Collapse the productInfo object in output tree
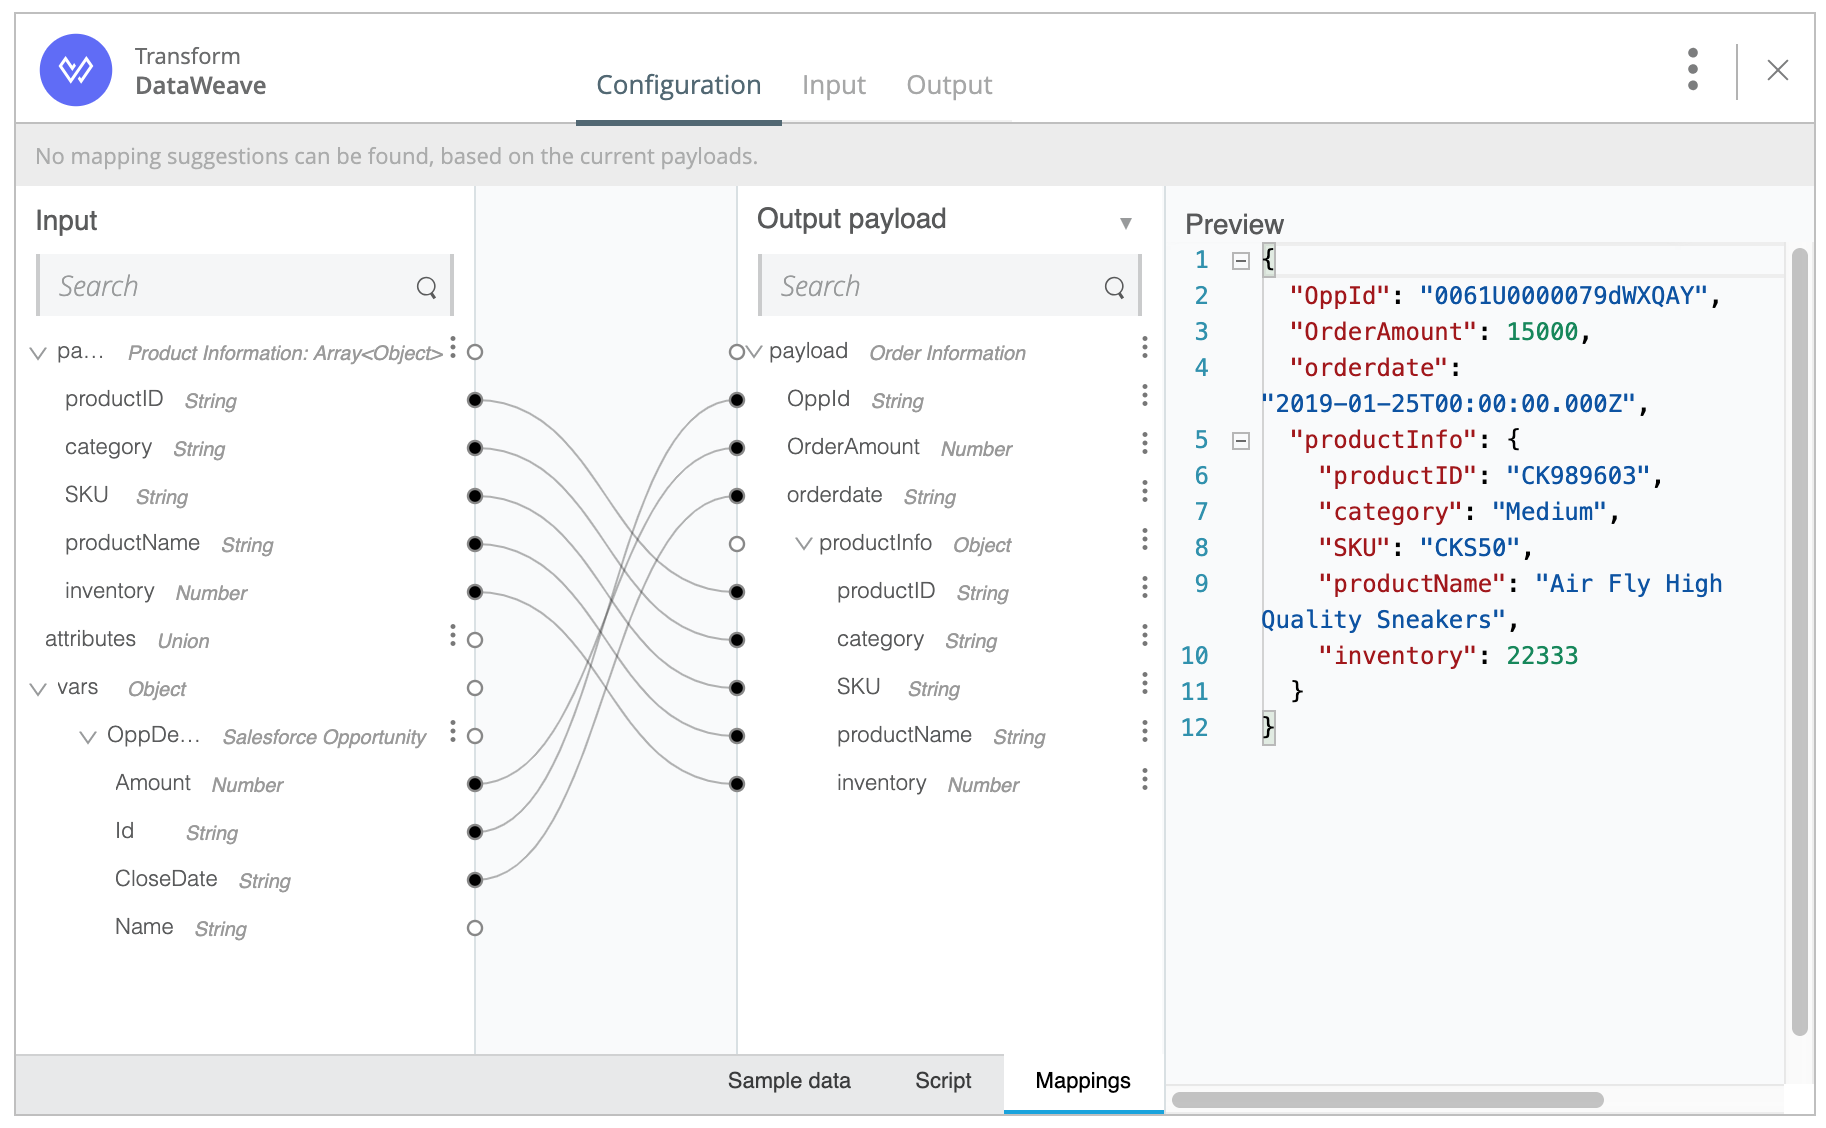 coord(803,544)
